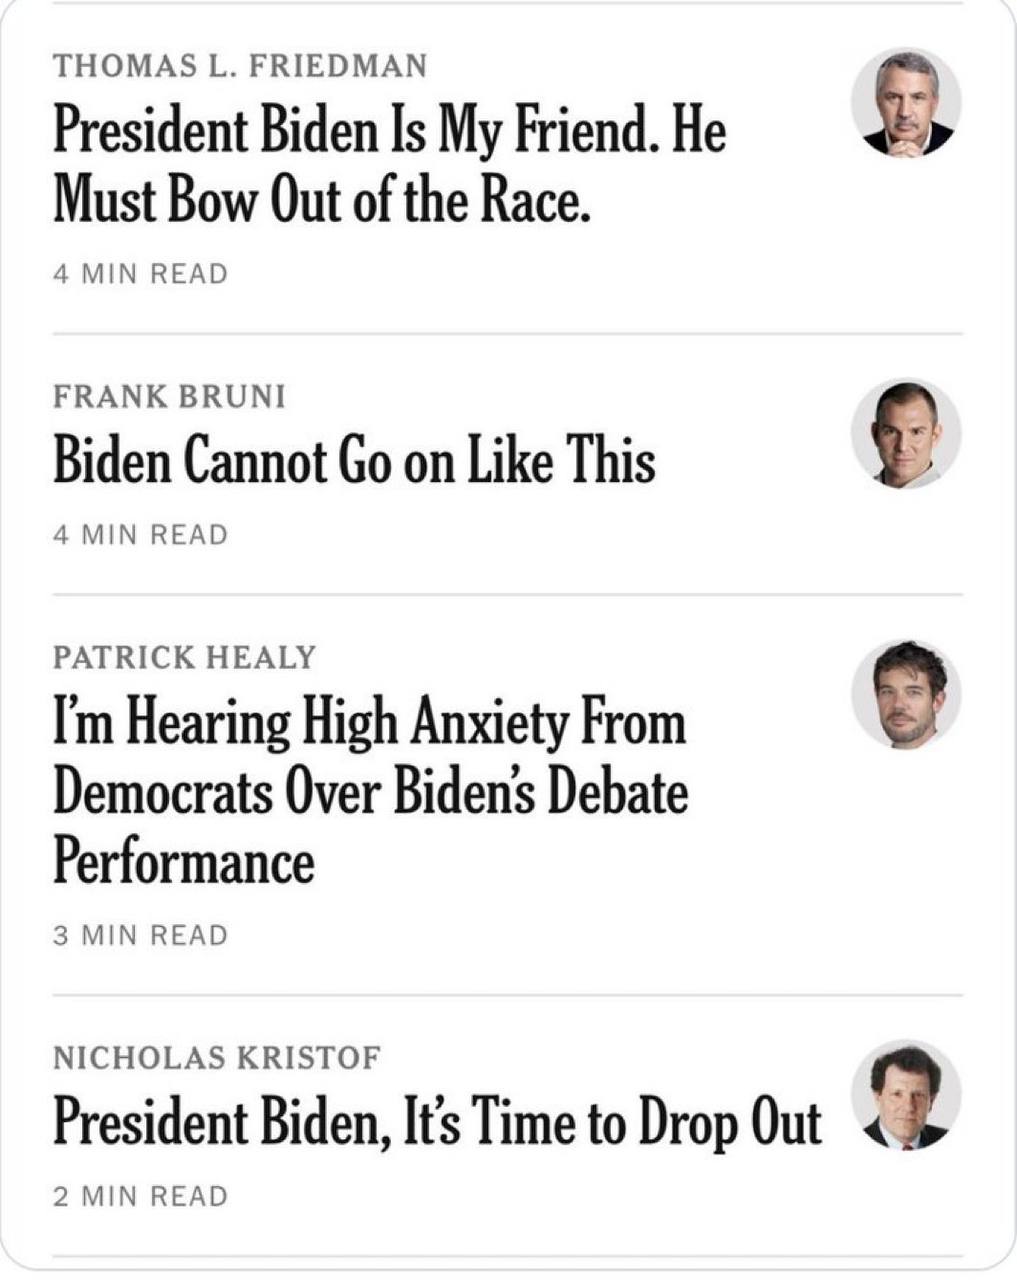Click the '3 MIN READ' label
Image resolution: width=1017 pixels, height=1280 pixels.
pyautogui.click(x=140, y=936)
